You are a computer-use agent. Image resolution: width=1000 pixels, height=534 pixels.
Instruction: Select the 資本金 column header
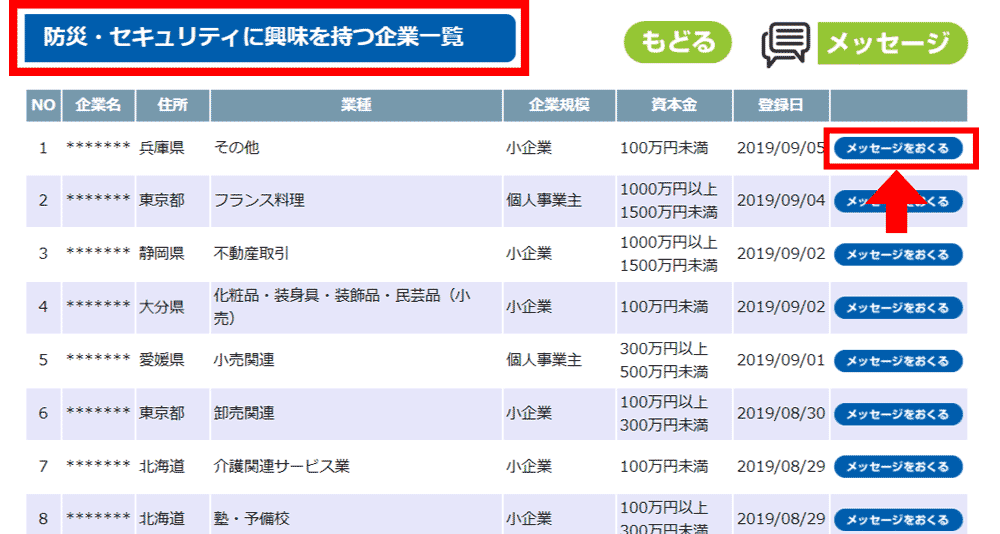673,105
